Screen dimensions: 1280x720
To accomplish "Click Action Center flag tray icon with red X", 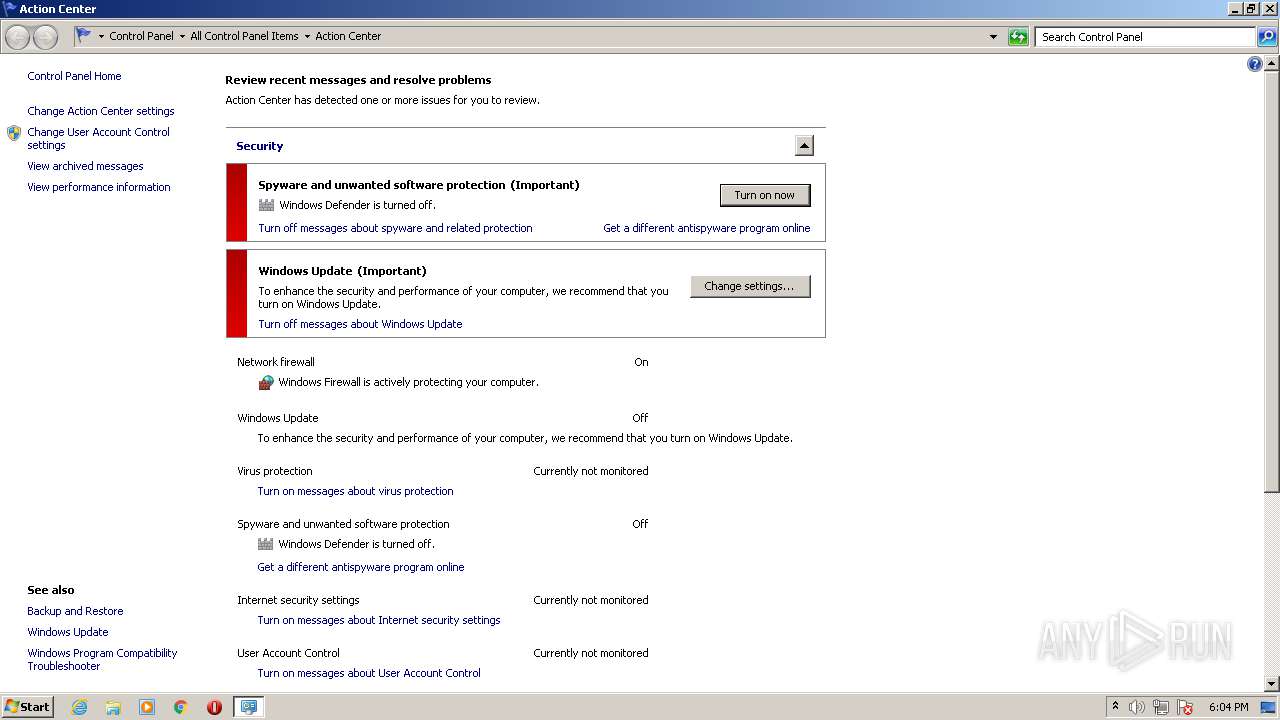I will (1185, 707).
